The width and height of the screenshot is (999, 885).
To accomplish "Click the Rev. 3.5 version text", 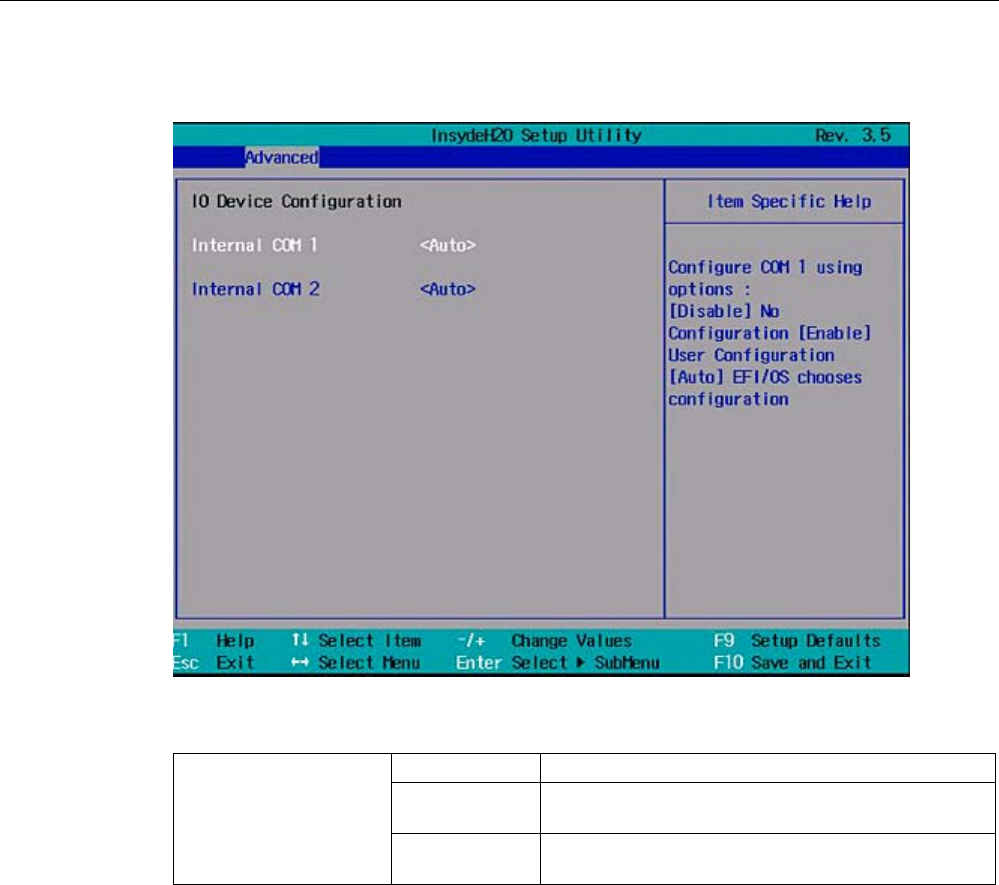I will [852, 135].
